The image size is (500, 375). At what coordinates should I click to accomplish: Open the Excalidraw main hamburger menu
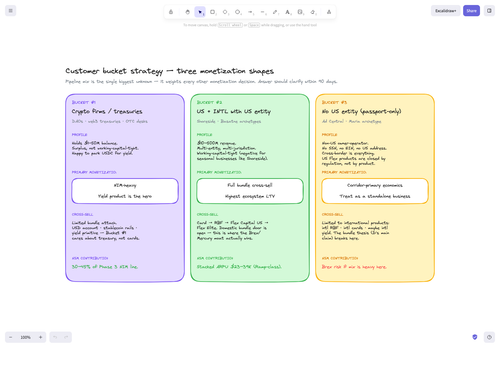tap(10, 11)
